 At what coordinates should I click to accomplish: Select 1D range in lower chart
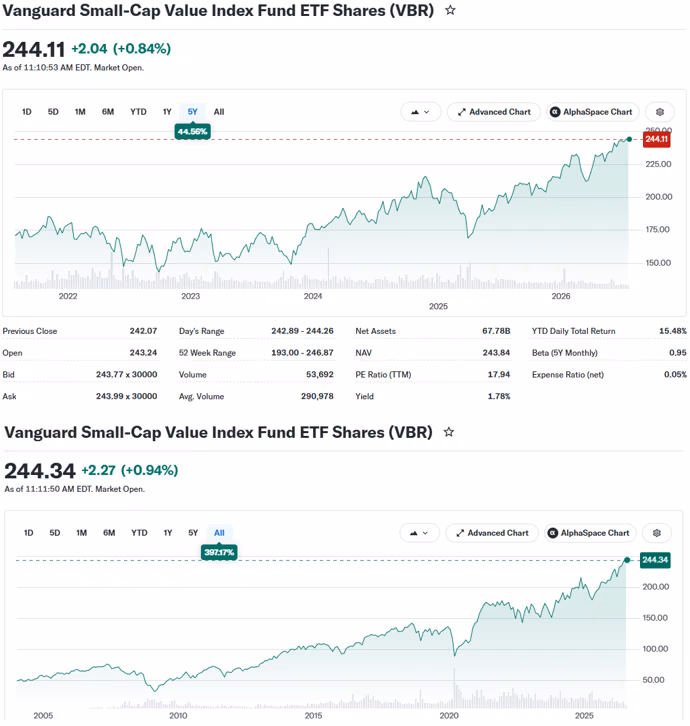[29, 532]
